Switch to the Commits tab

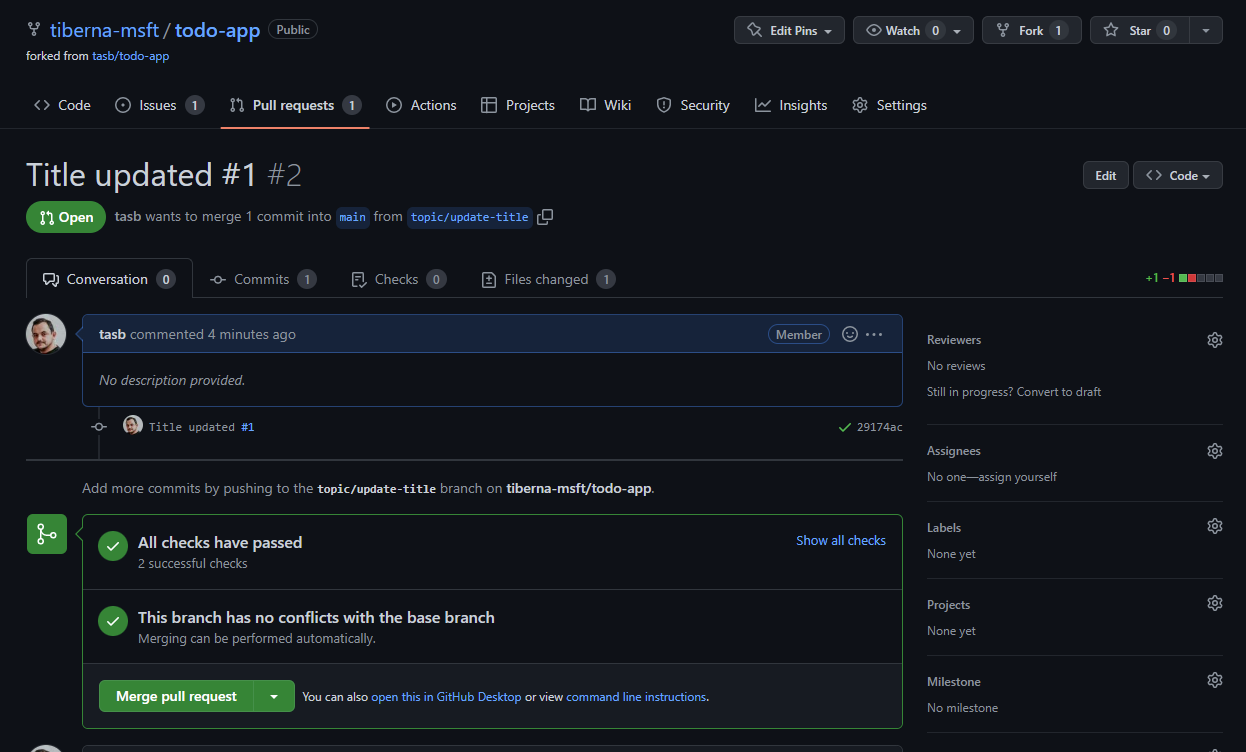click(262, 279)
